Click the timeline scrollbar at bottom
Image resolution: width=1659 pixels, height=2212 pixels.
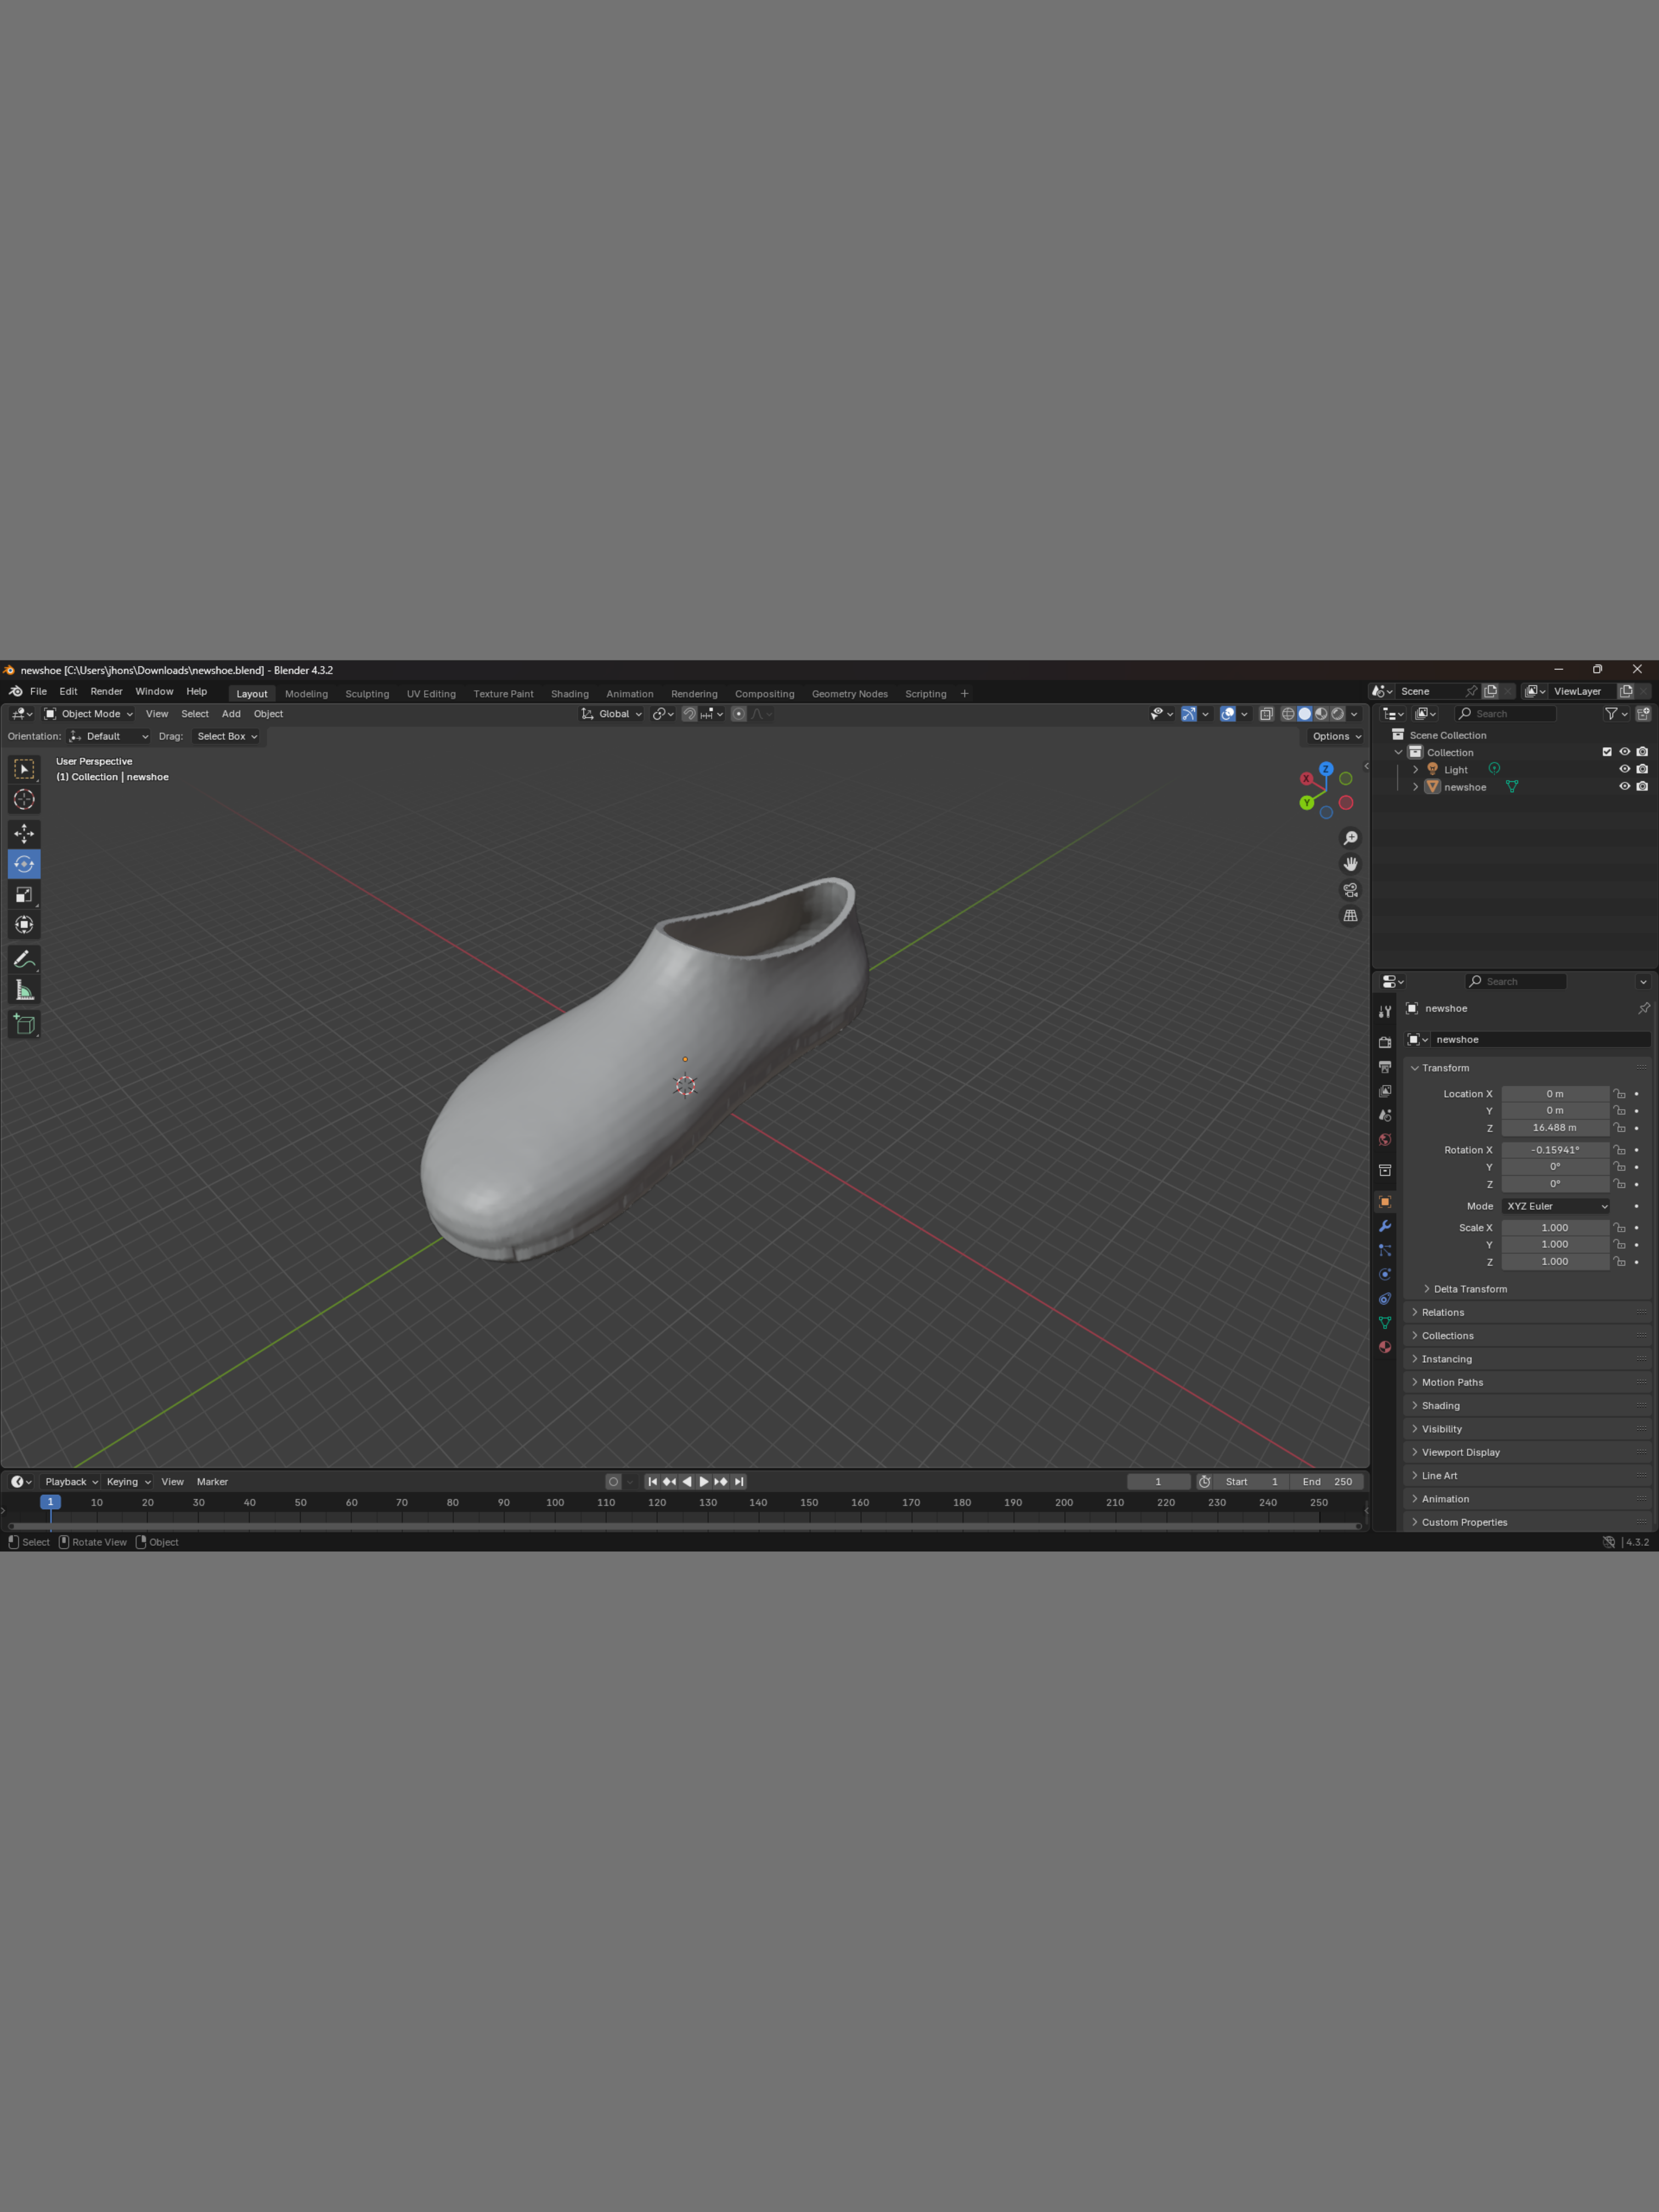coord(684,1526)
